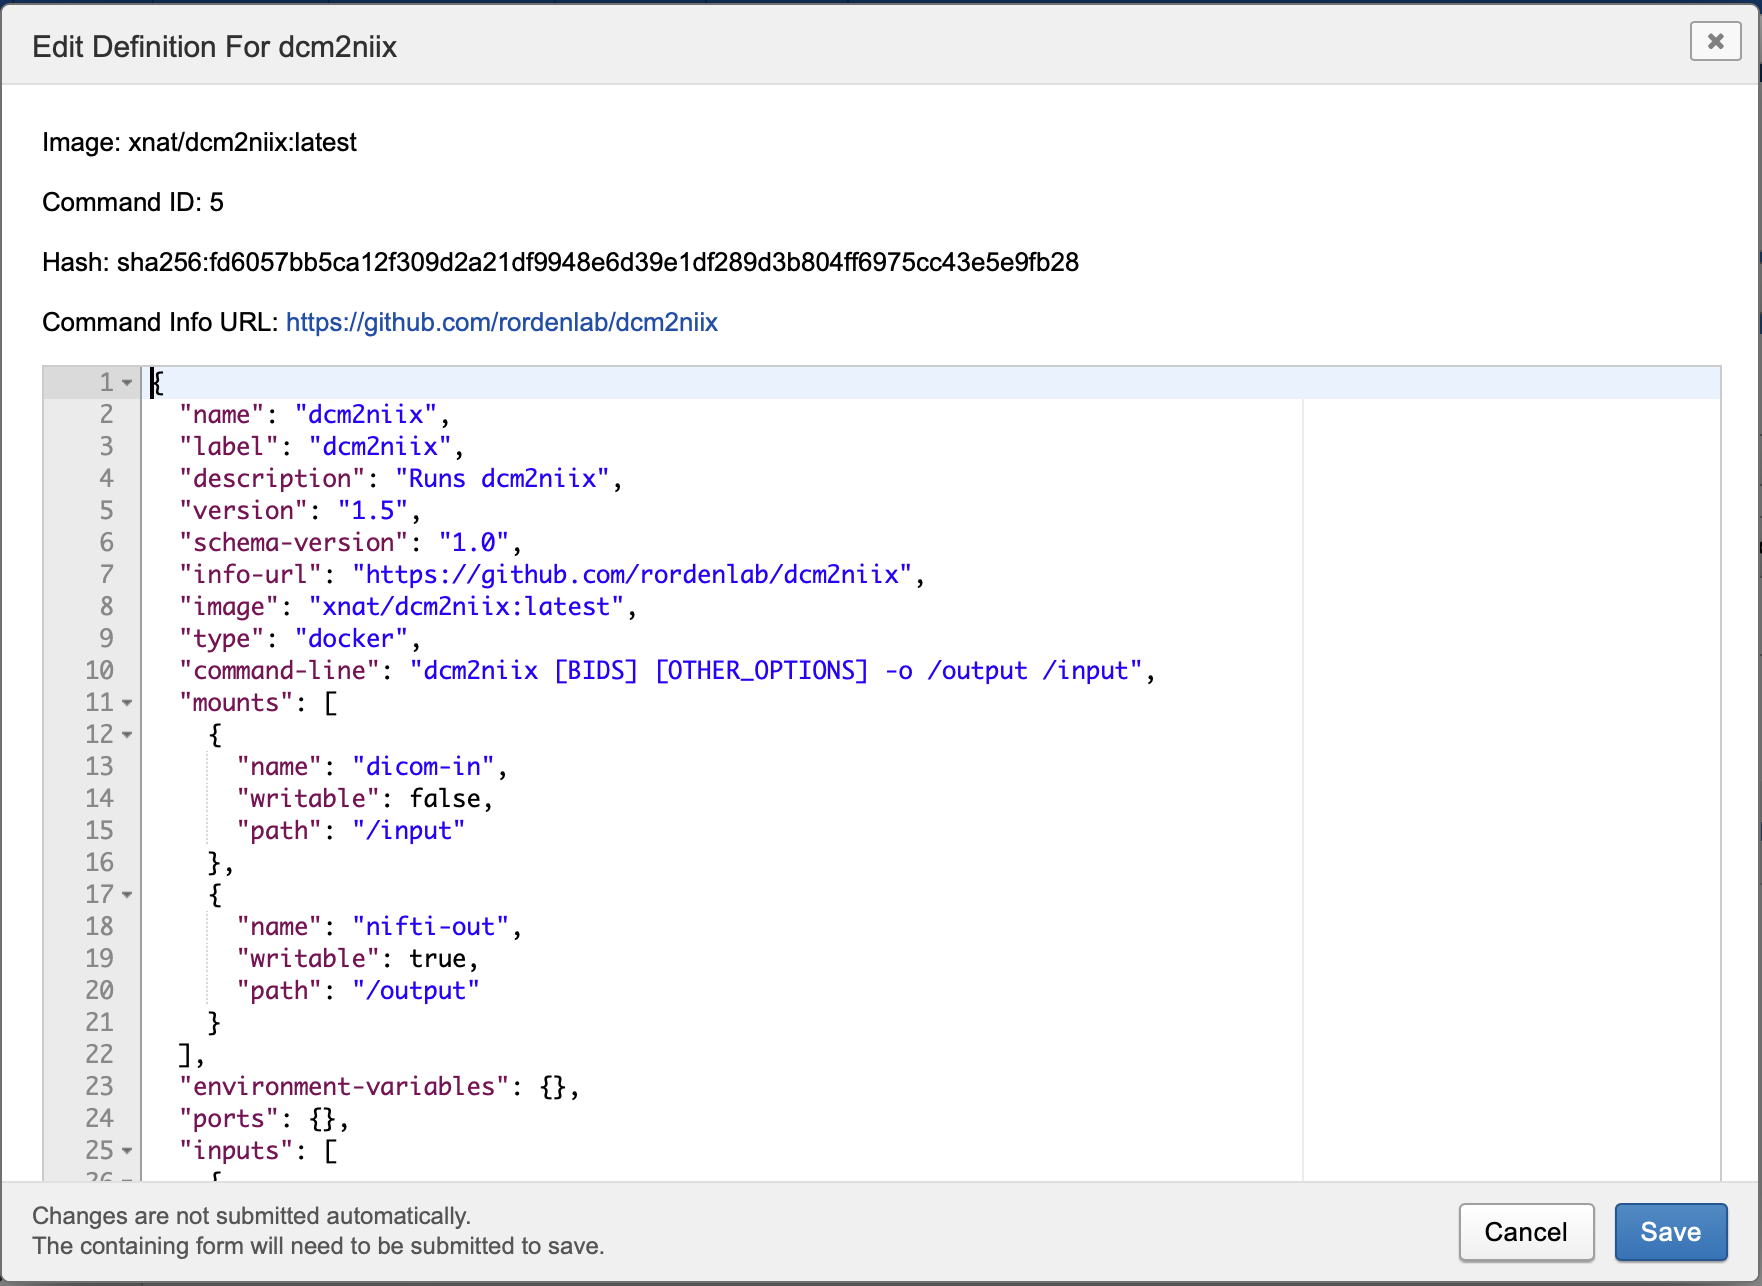Click the "docker" type value
Image resolution: width=1762 pixels, height=1286 pixels.
coord(351,639)
